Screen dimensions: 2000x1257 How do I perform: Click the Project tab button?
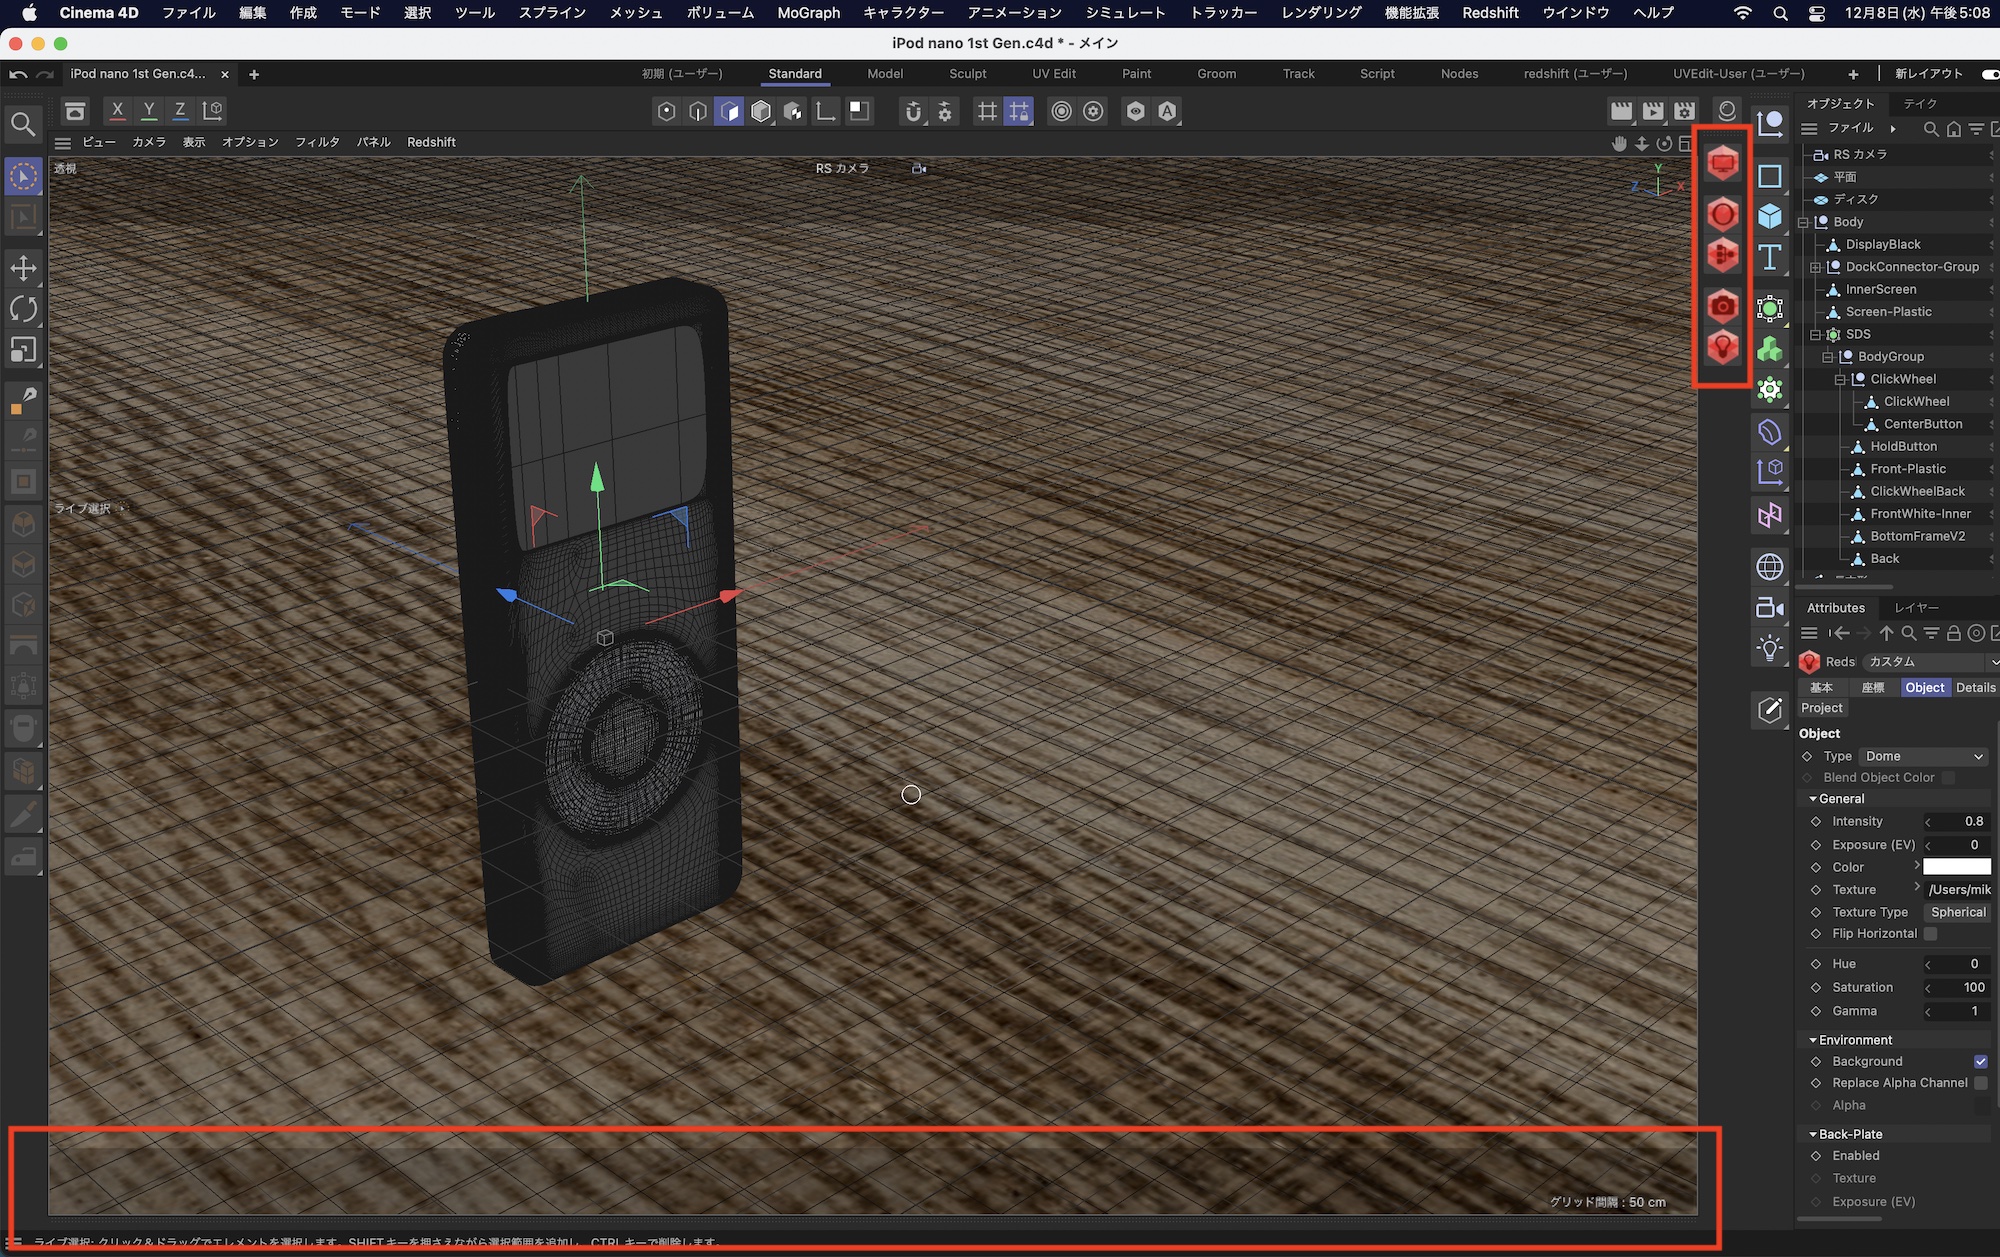point(1821,708)
